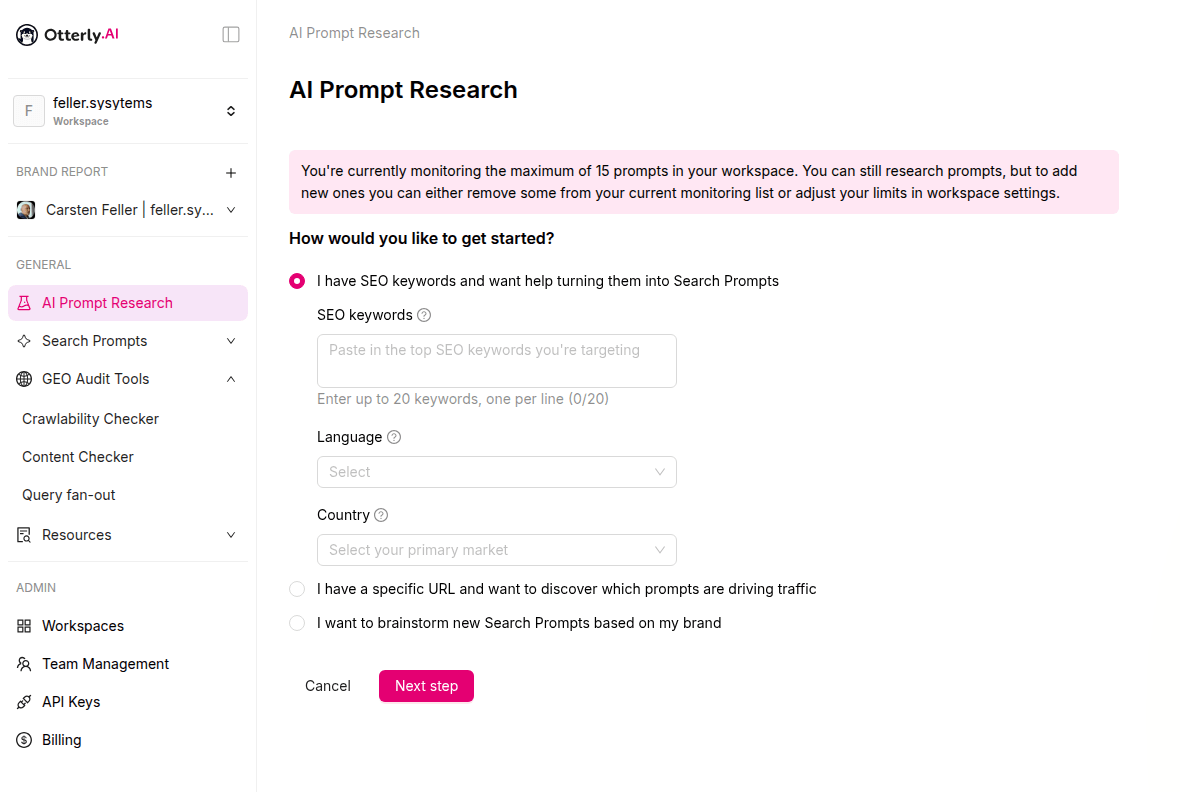Open the feller.sysytems workspace switcher

point(128,111)
